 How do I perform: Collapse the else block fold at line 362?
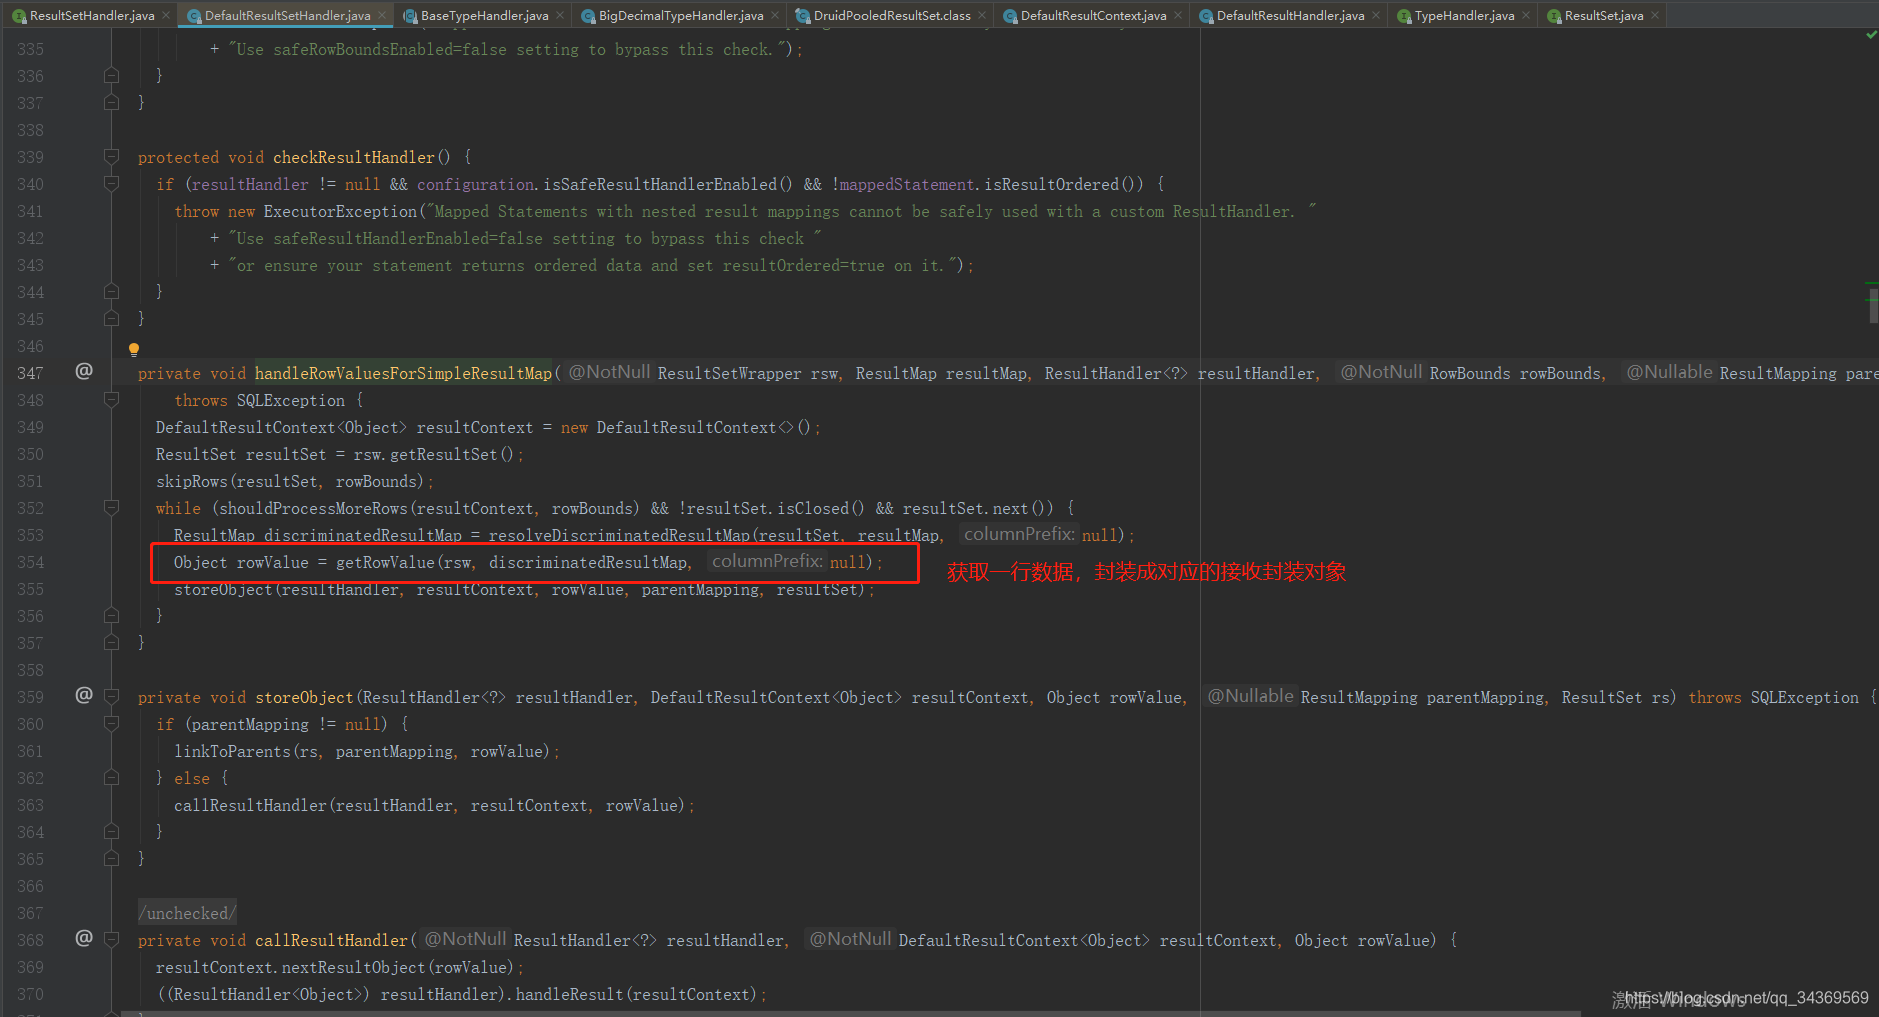111,778
